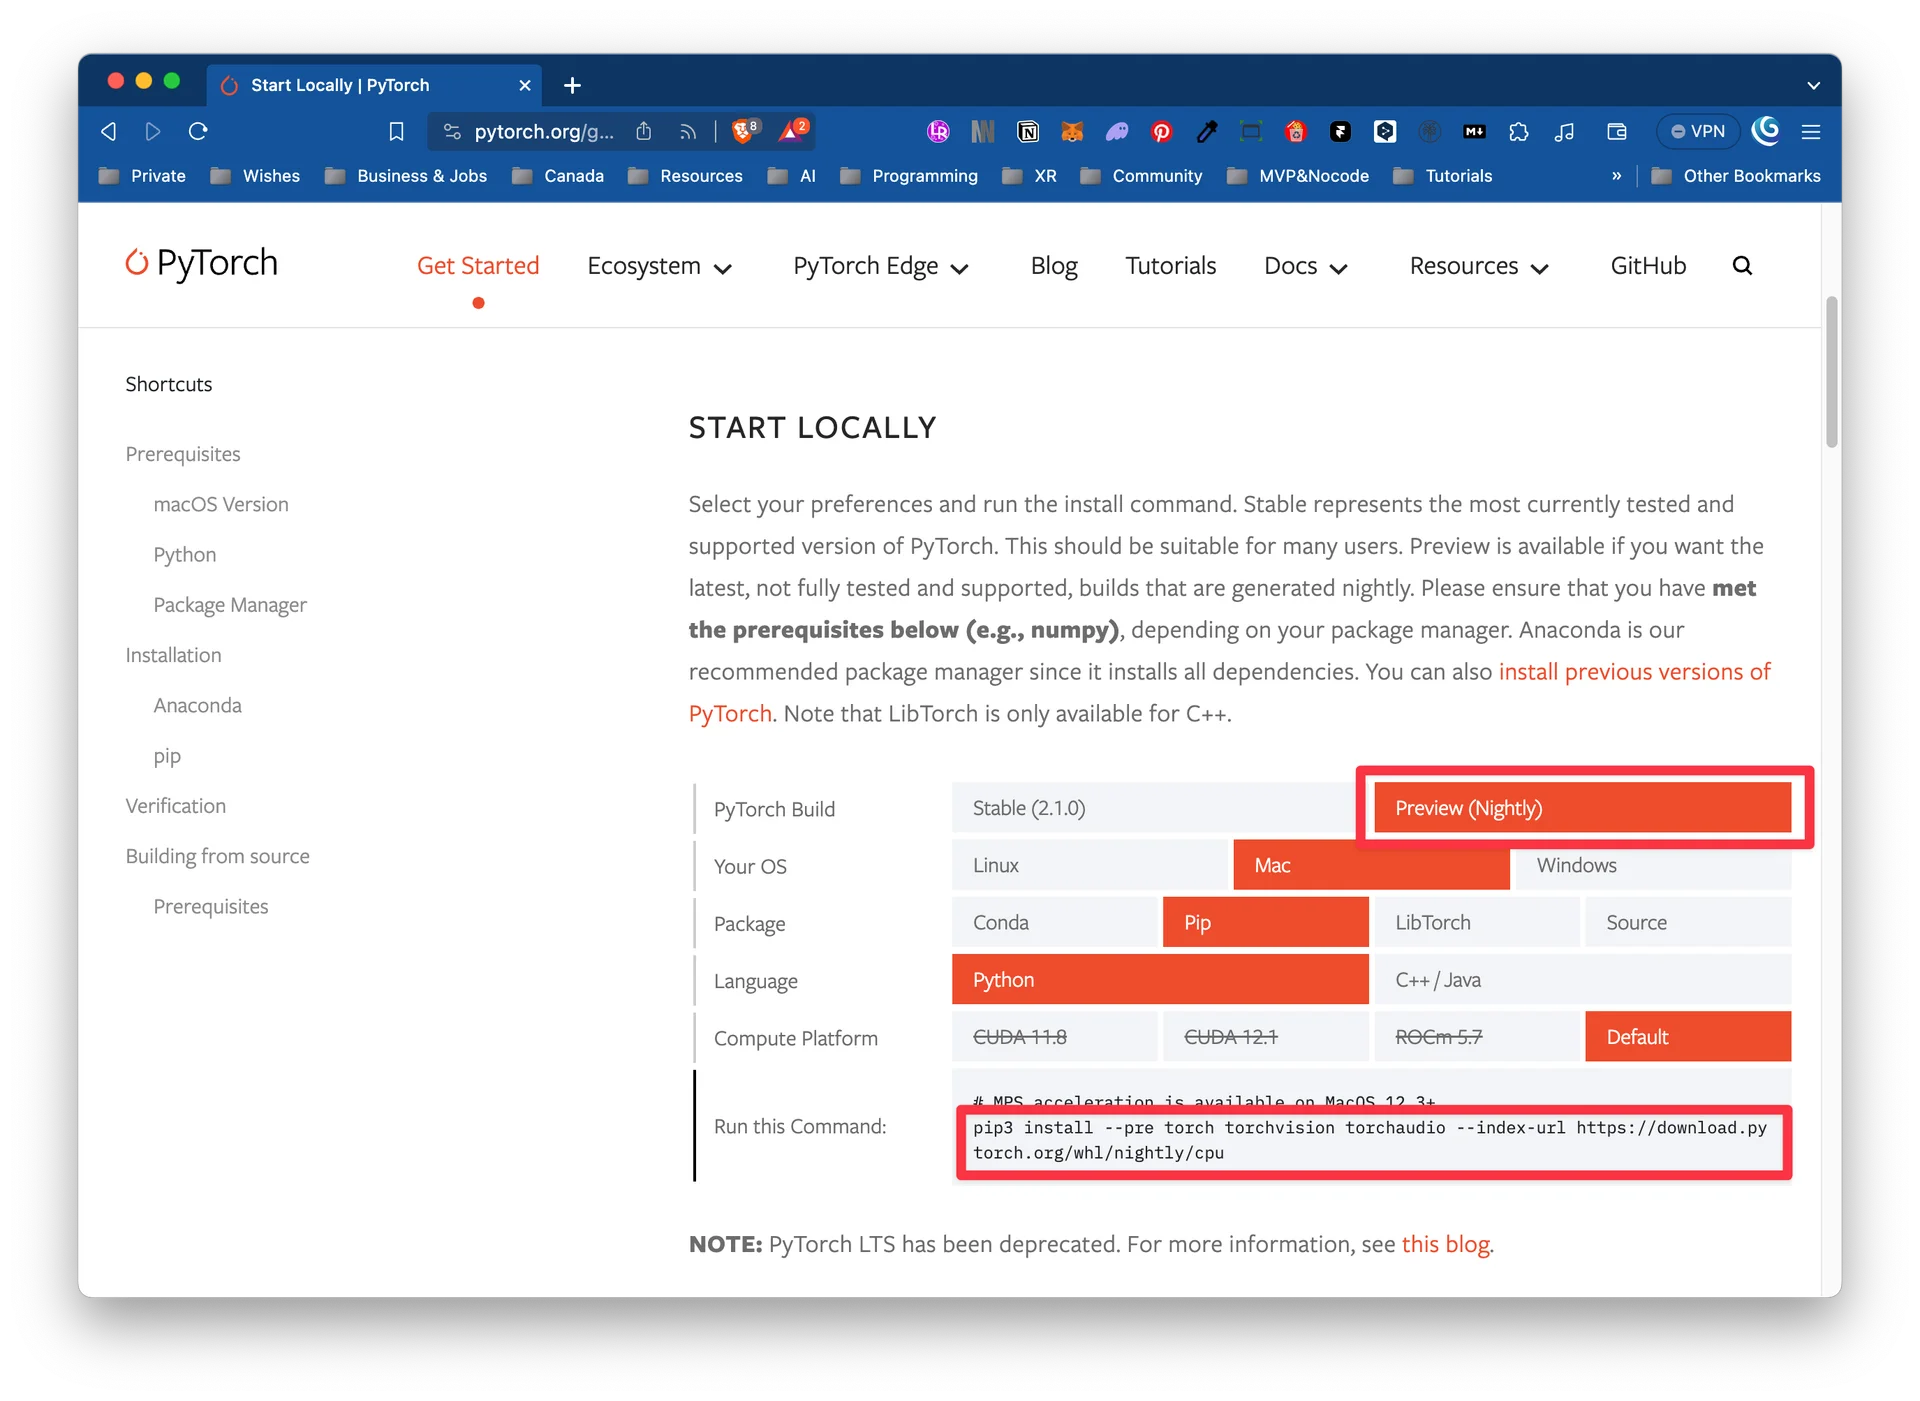Toggle the VPN button
Screen dimensions: 1920x1401
(x=1698, y=131)
